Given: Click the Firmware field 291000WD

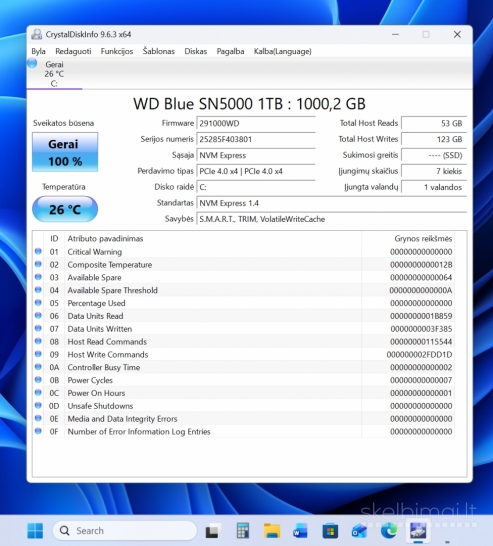Looking at the screenshot, I should [x=256, y=123].
